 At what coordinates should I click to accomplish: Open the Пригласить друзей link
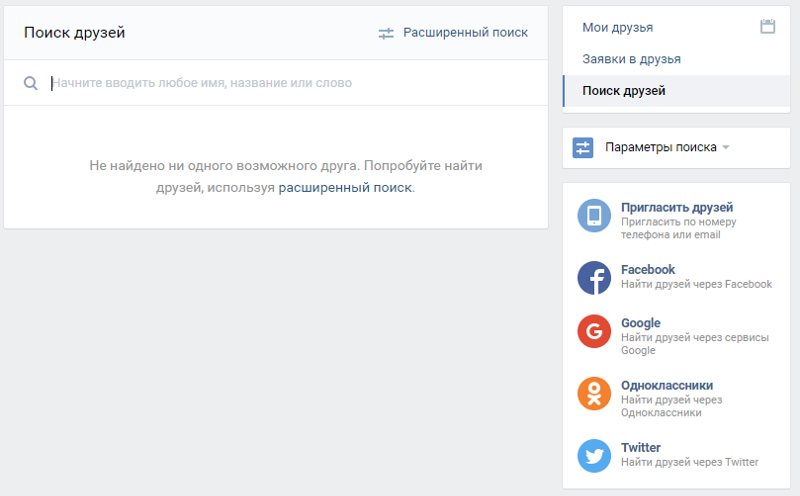tap(677, 207)
